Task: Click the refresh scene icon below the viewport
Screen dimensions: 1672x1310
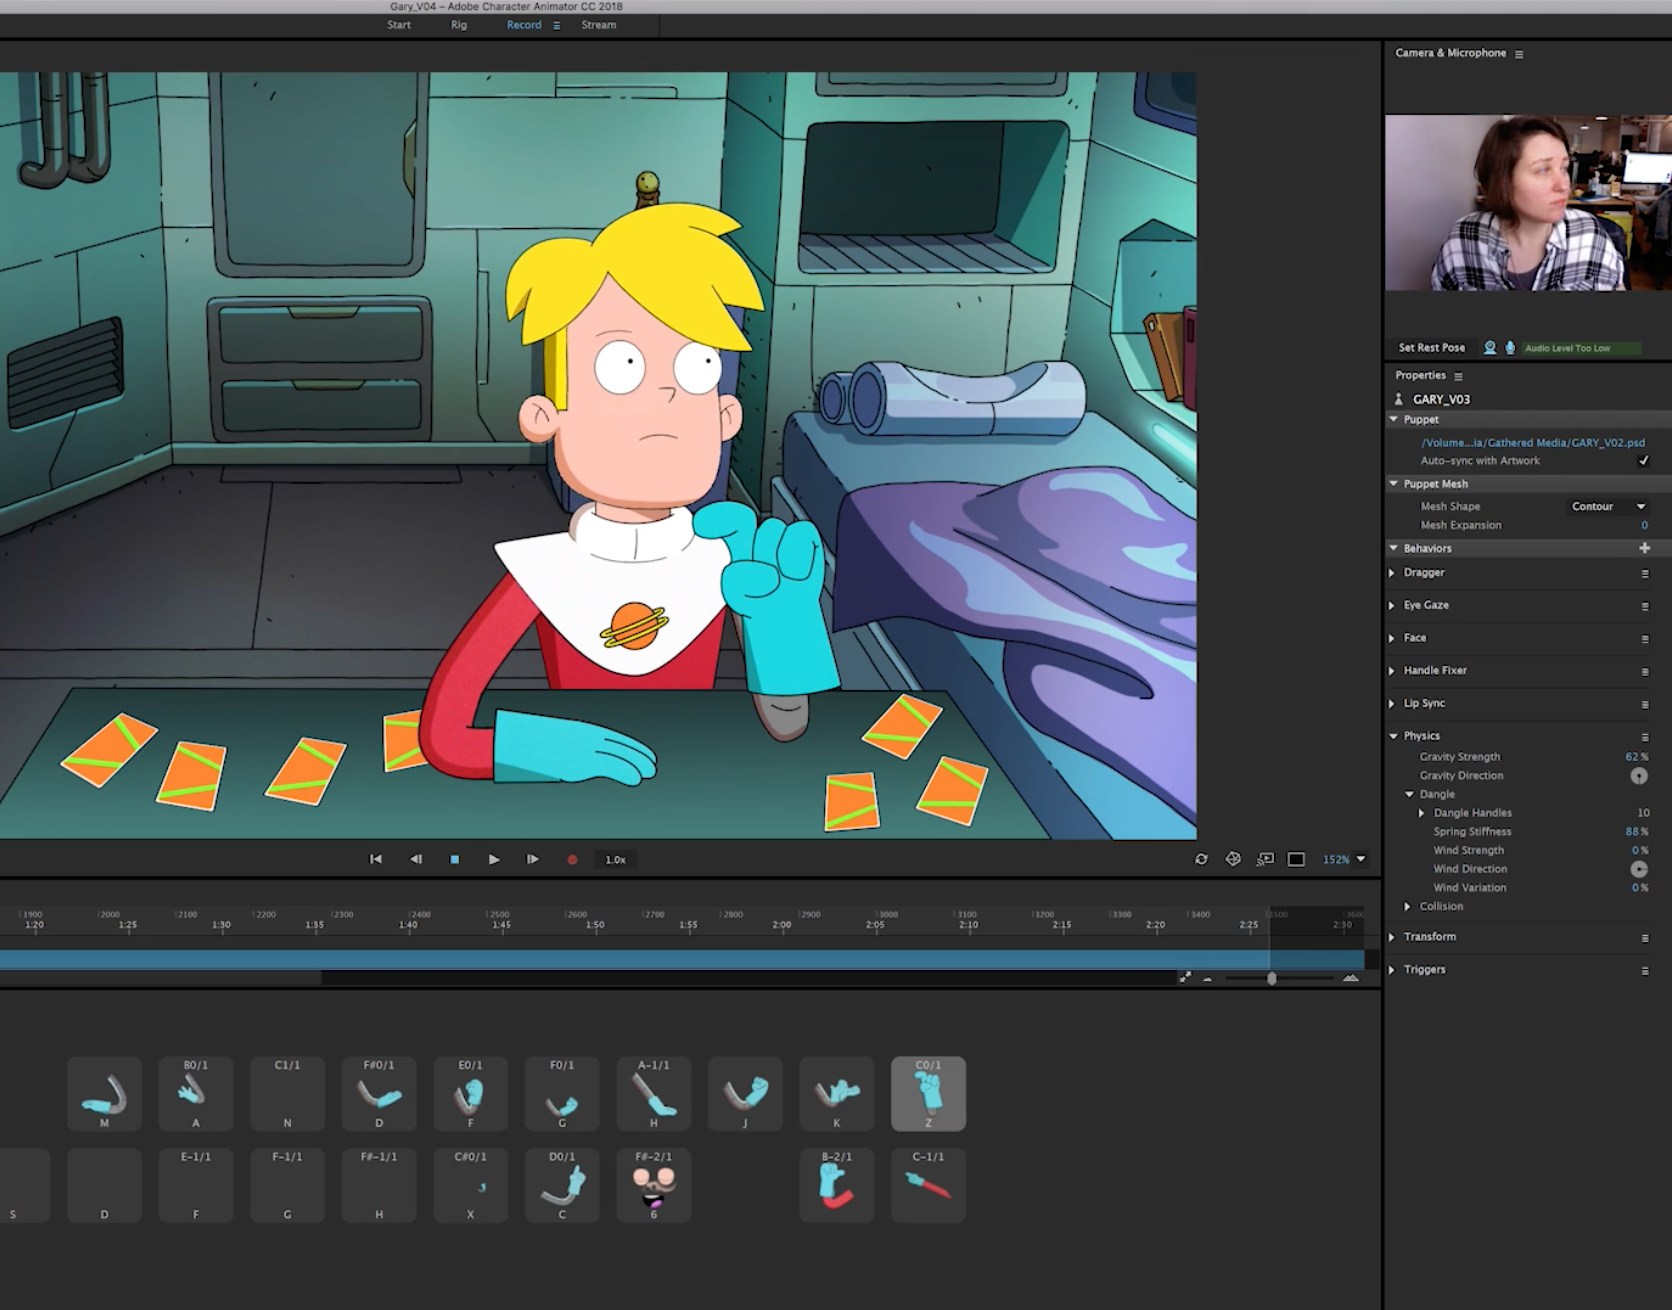Action: [1201, 859]
